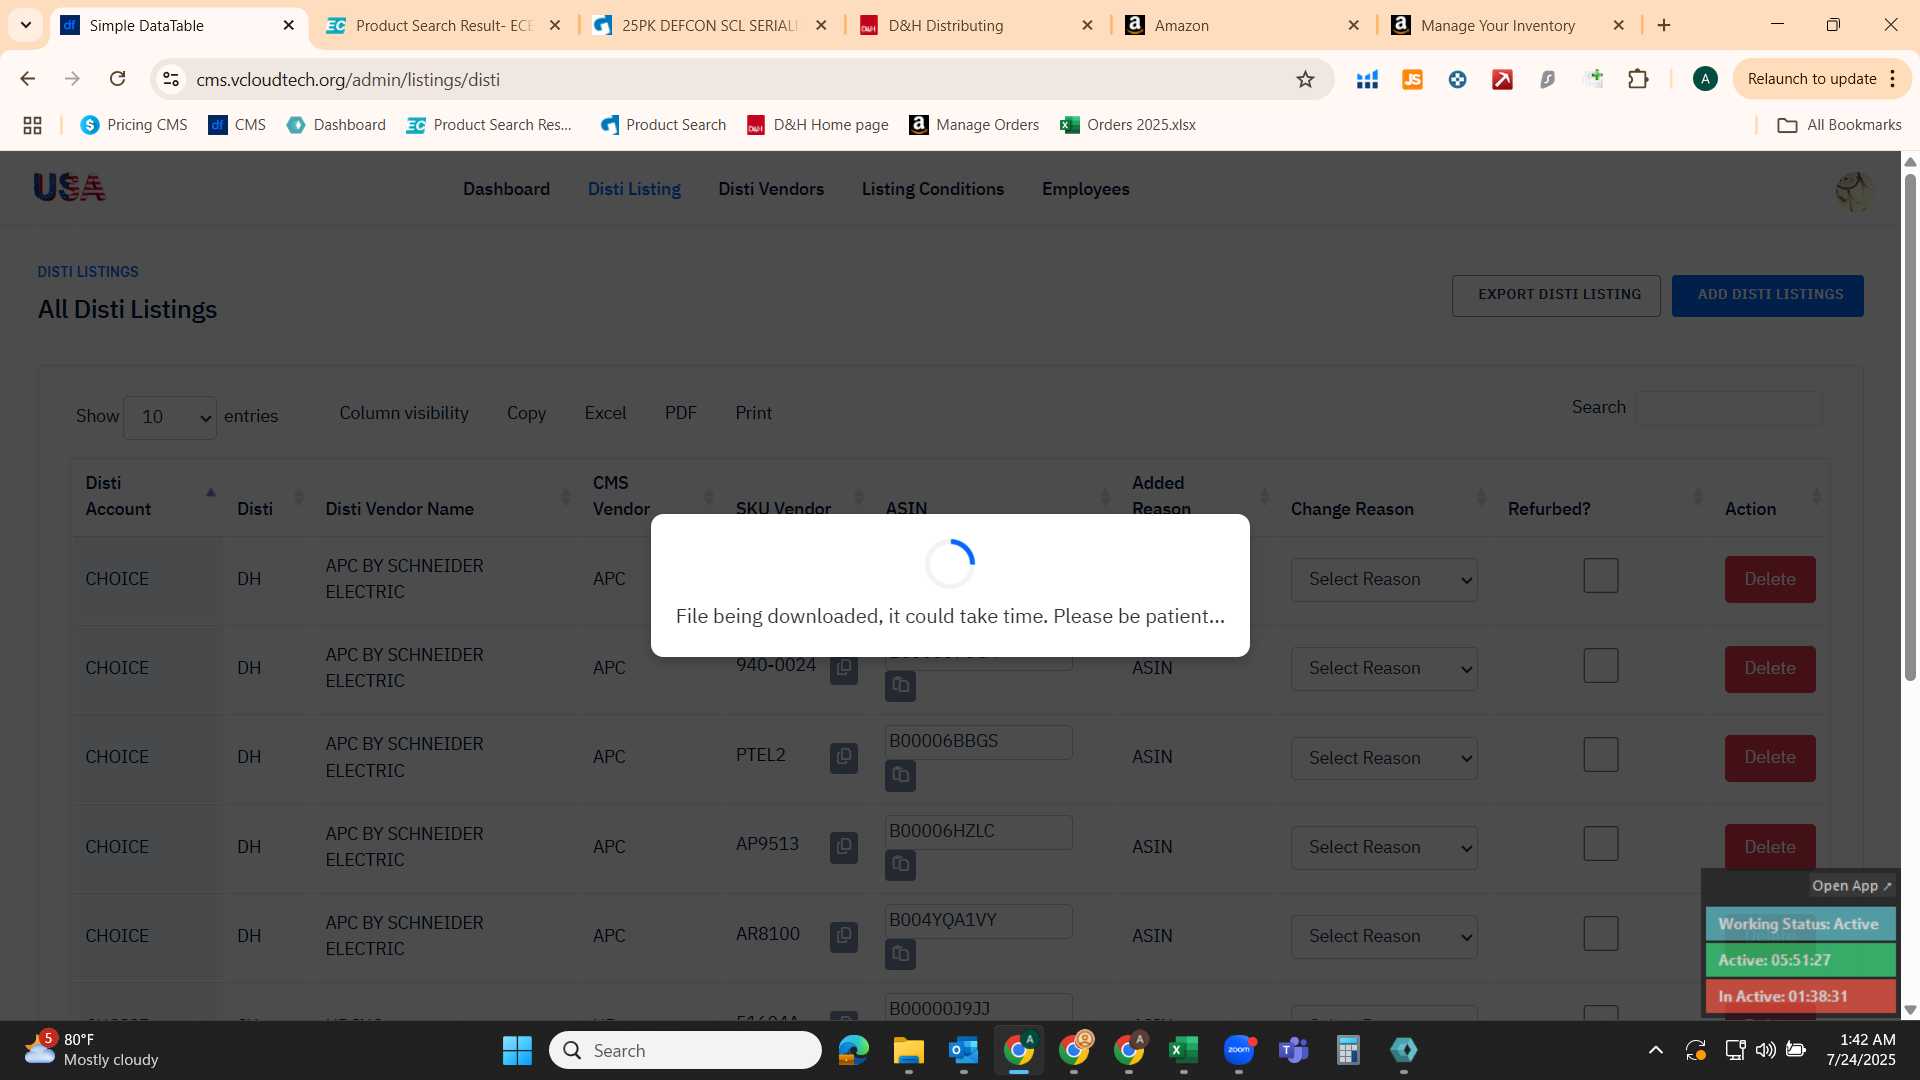Tick Refurbed checkbox in first APC row
Screen dimensions: 1920x1080
point(1600,576)
